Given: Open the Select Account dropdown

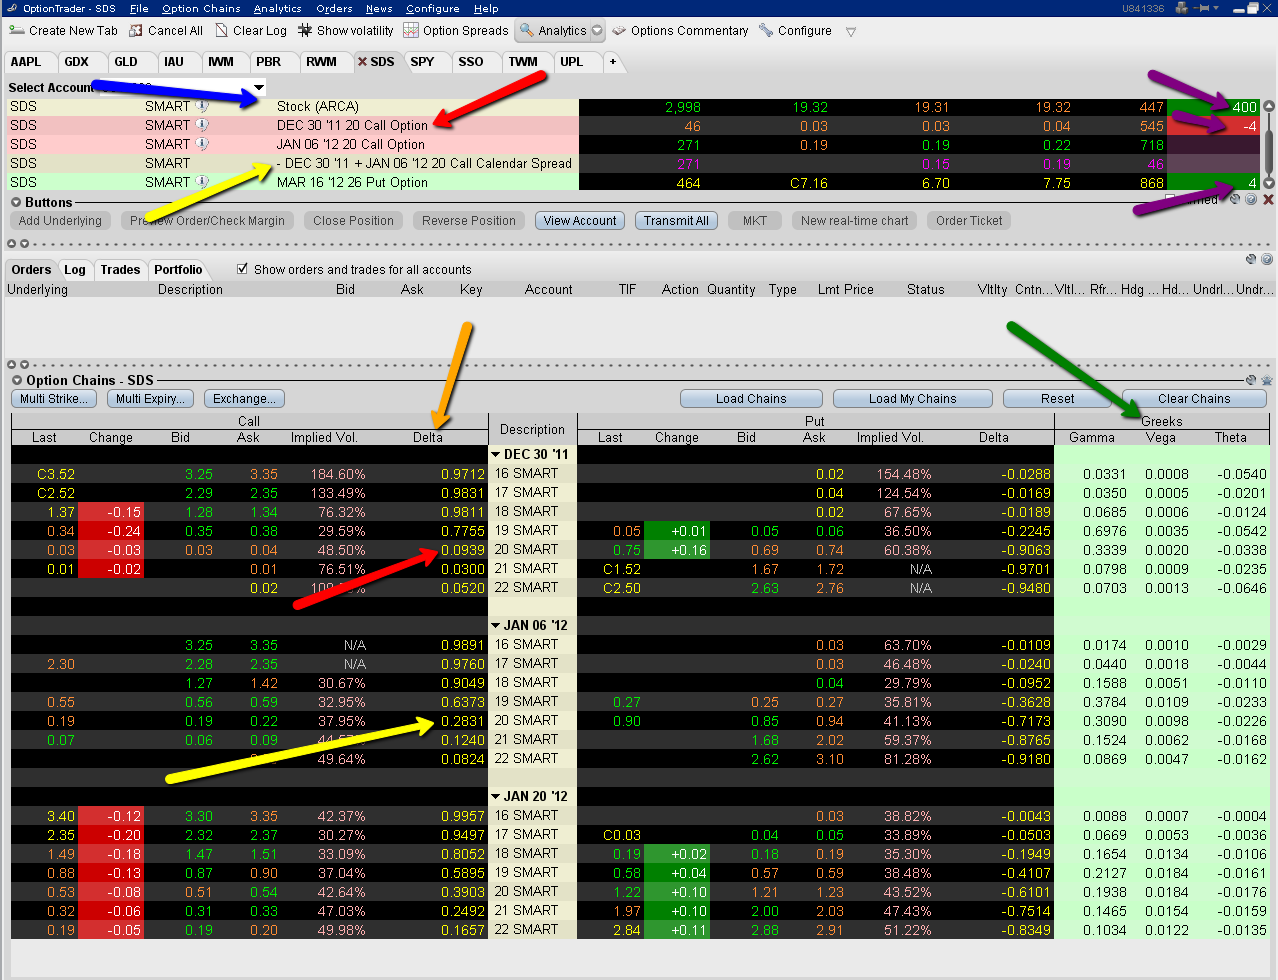Looking at the screenshot, I should [x=259, y=88].
